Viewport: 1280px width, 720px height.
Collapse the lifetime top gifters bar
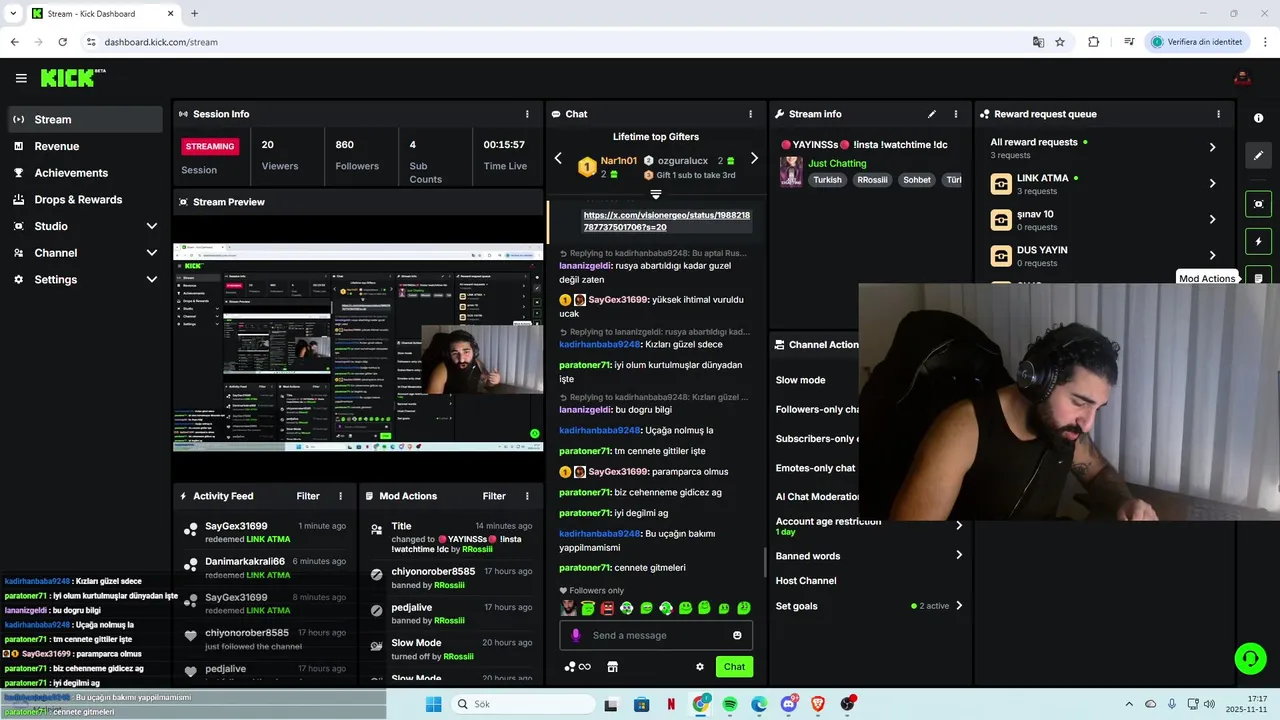click(656, 194)
